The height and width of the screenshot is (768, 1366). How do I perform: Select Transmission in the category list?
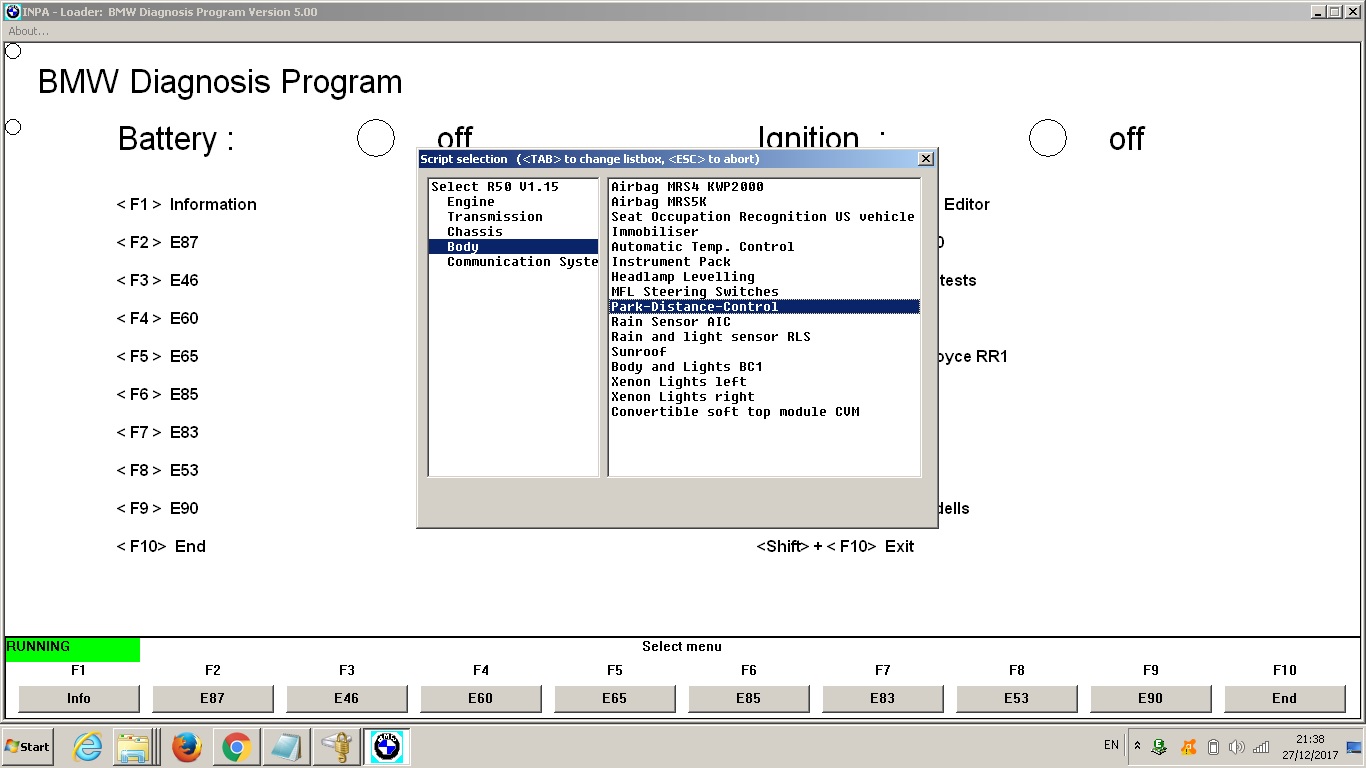click(494, 217)
